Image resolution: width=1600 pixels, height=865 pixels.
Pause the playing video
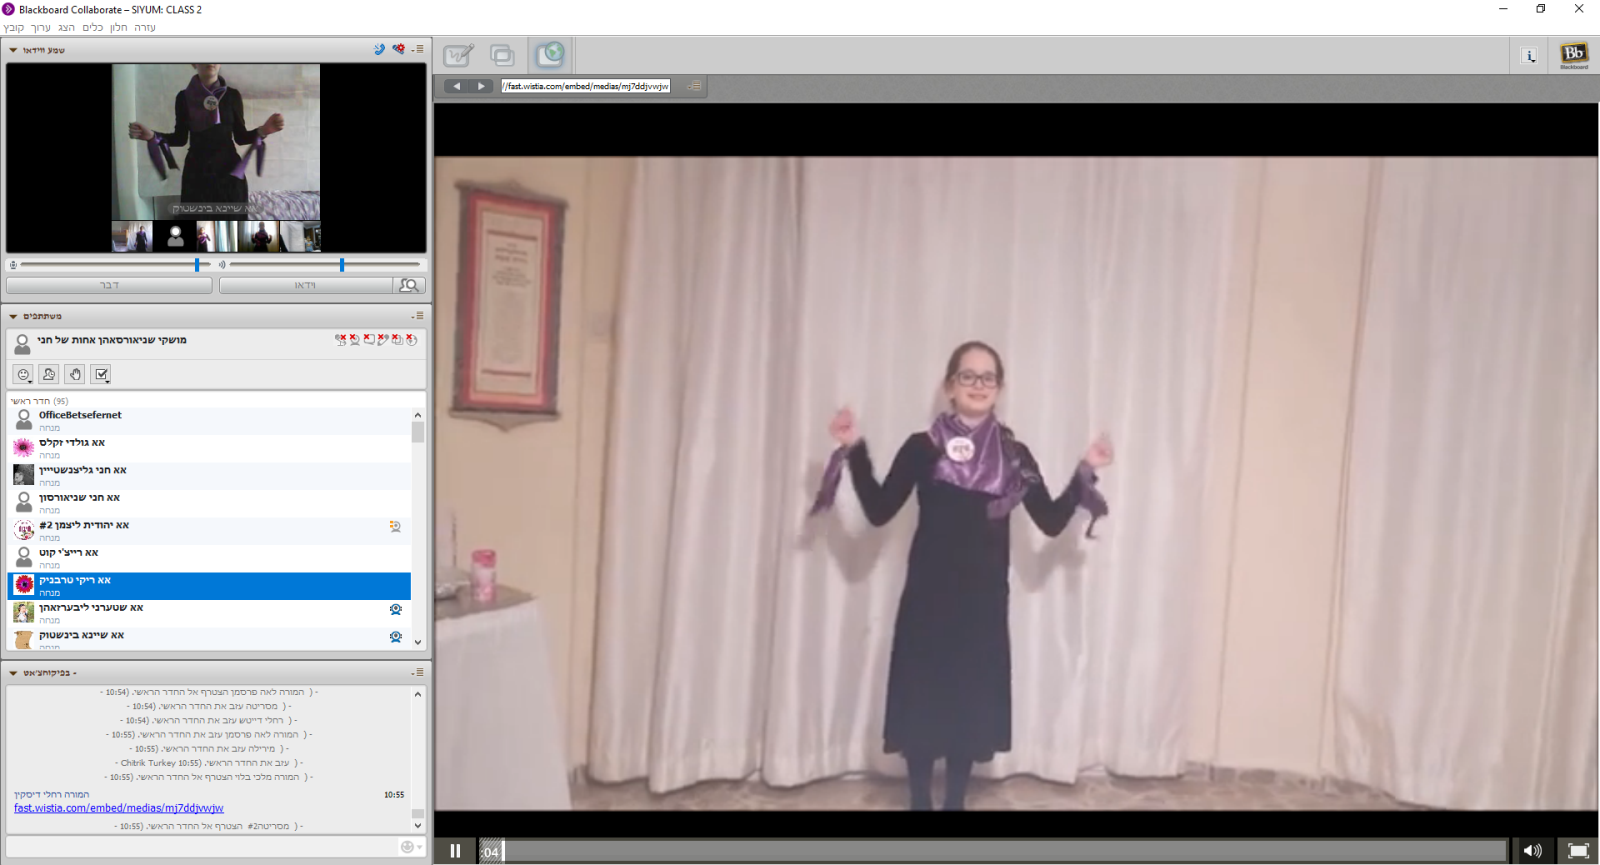pos(455,851)
